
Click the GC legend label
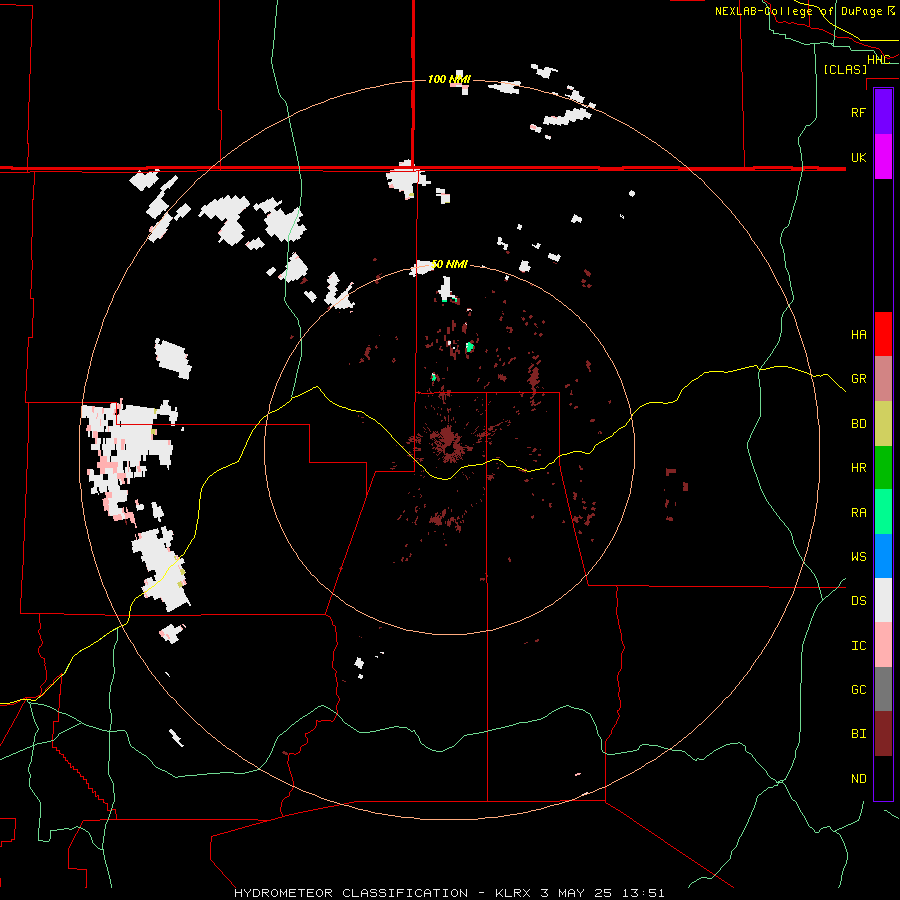858,689
